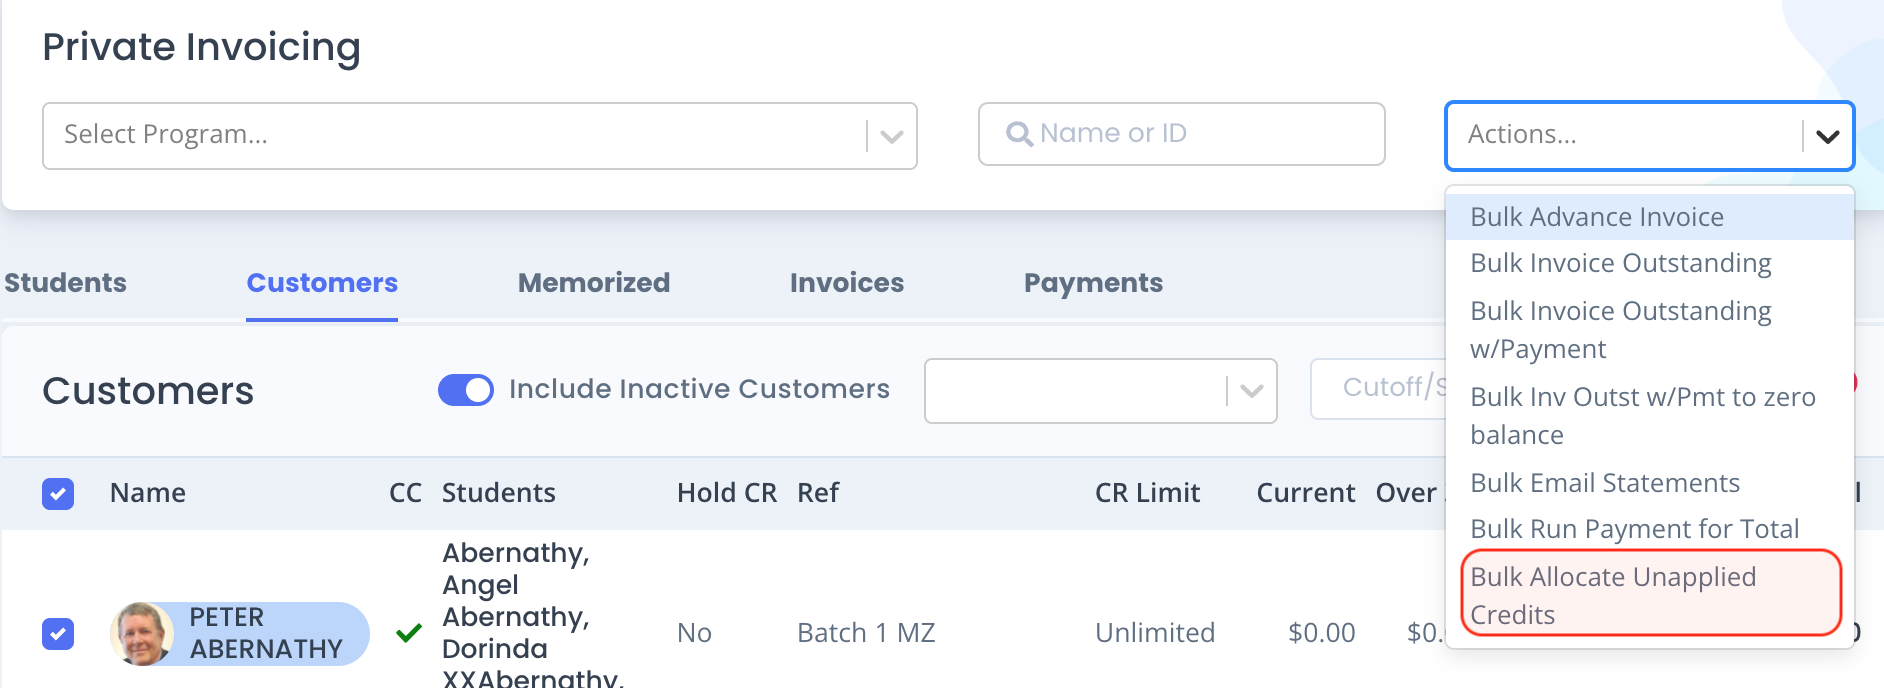Screen dimensions: 1884x688
Task: Click the green CC checkmark icon
Action: tap(408, 633)
